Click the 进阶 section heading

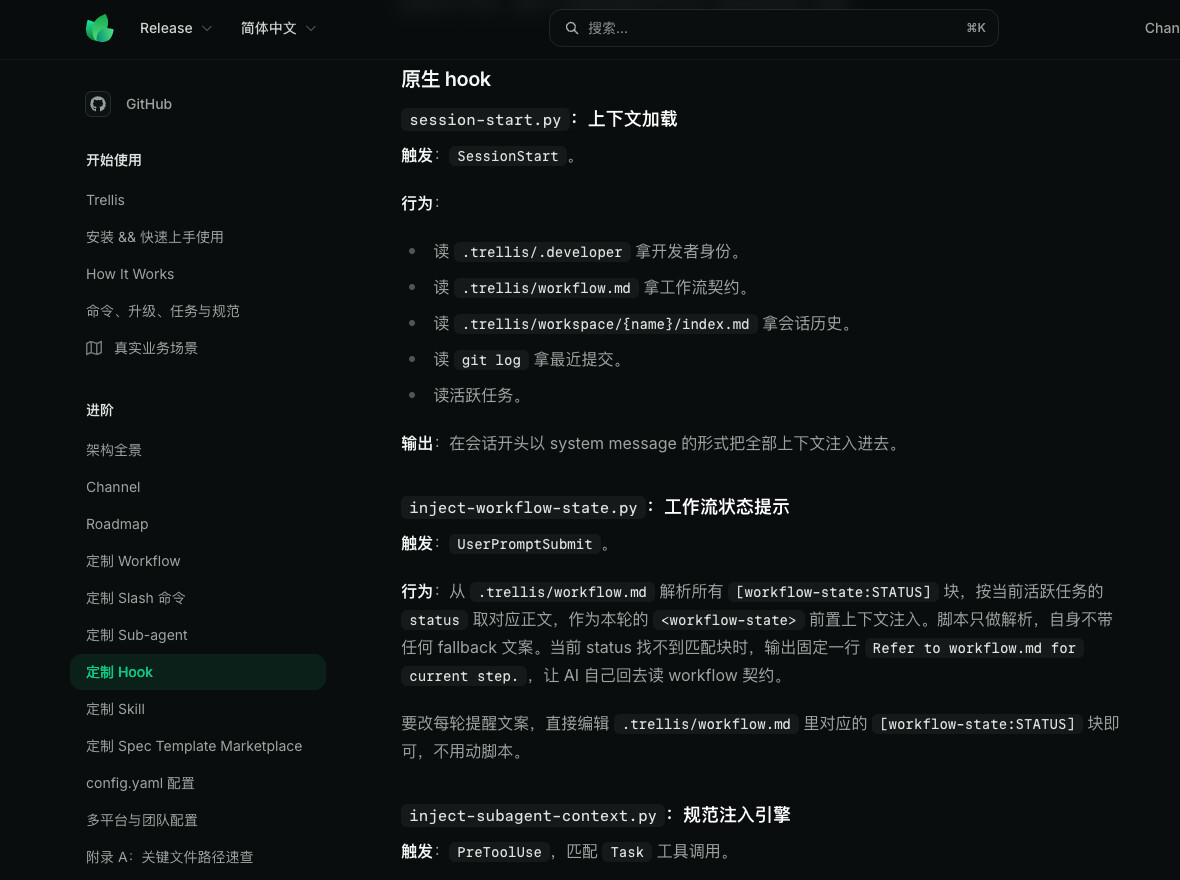tap(99, 410)
